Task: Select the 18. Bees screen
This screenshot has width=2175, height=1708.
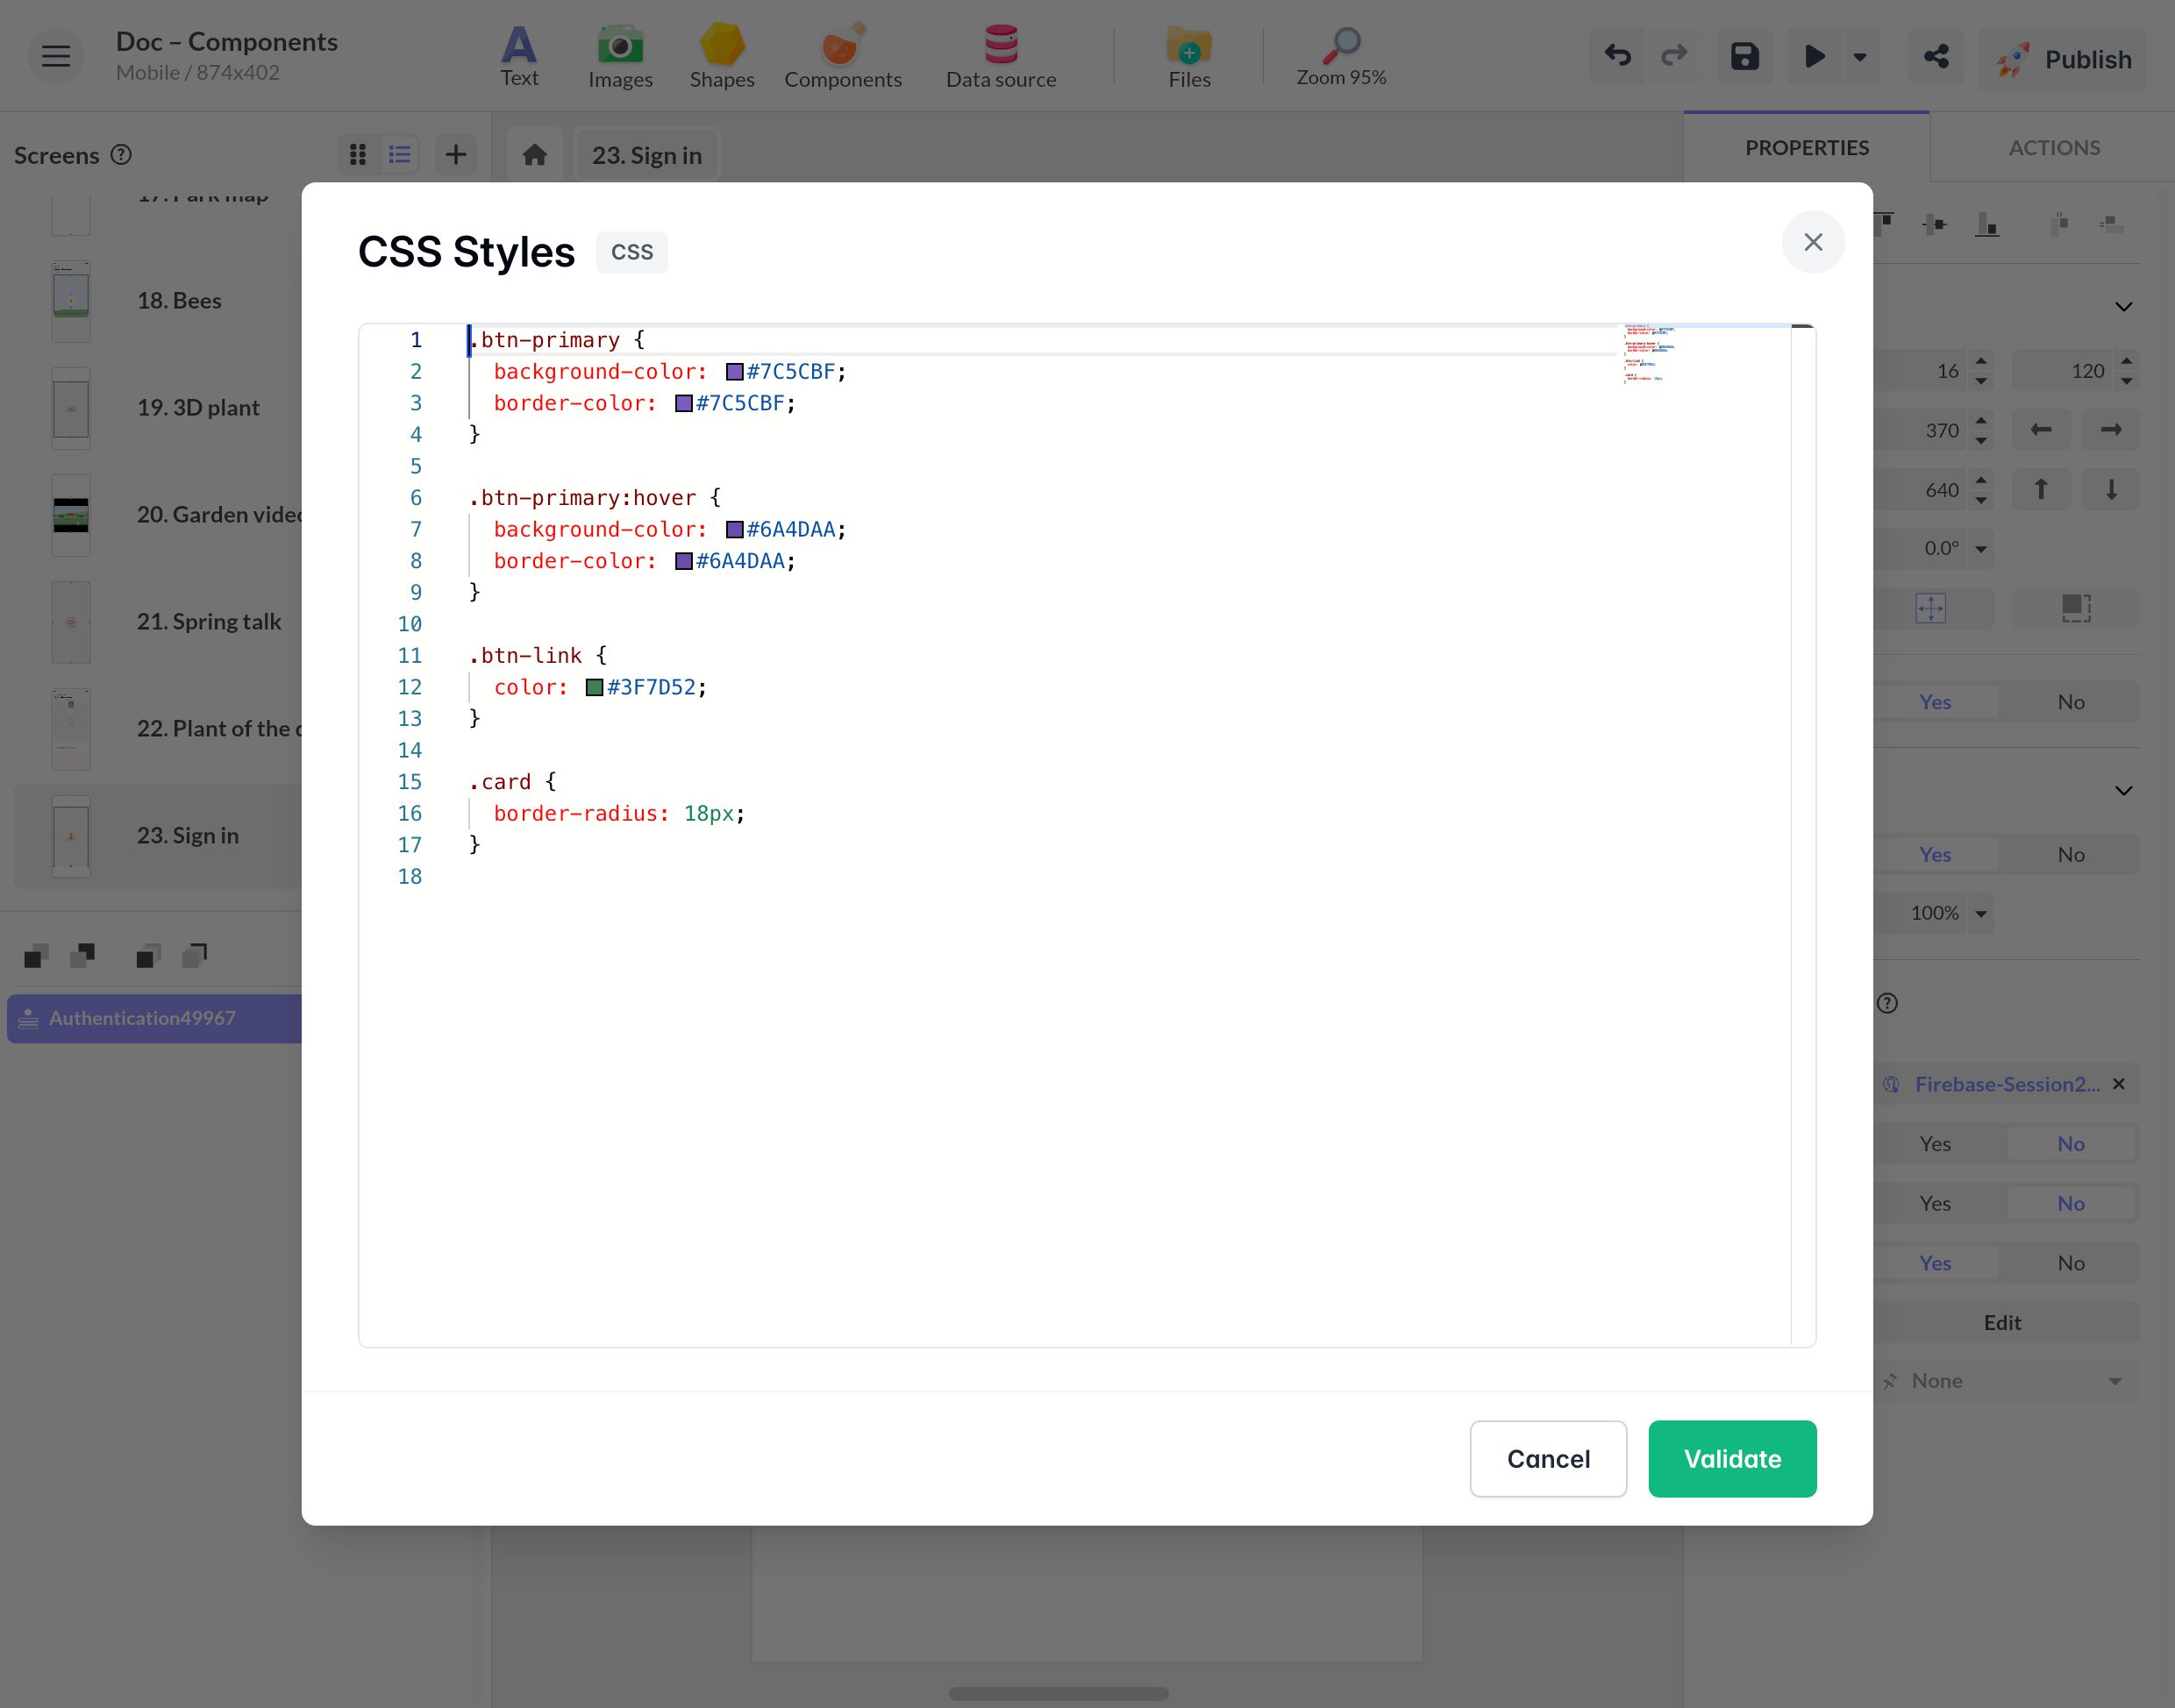Action: pyautogui.click(x=180, y=301)
